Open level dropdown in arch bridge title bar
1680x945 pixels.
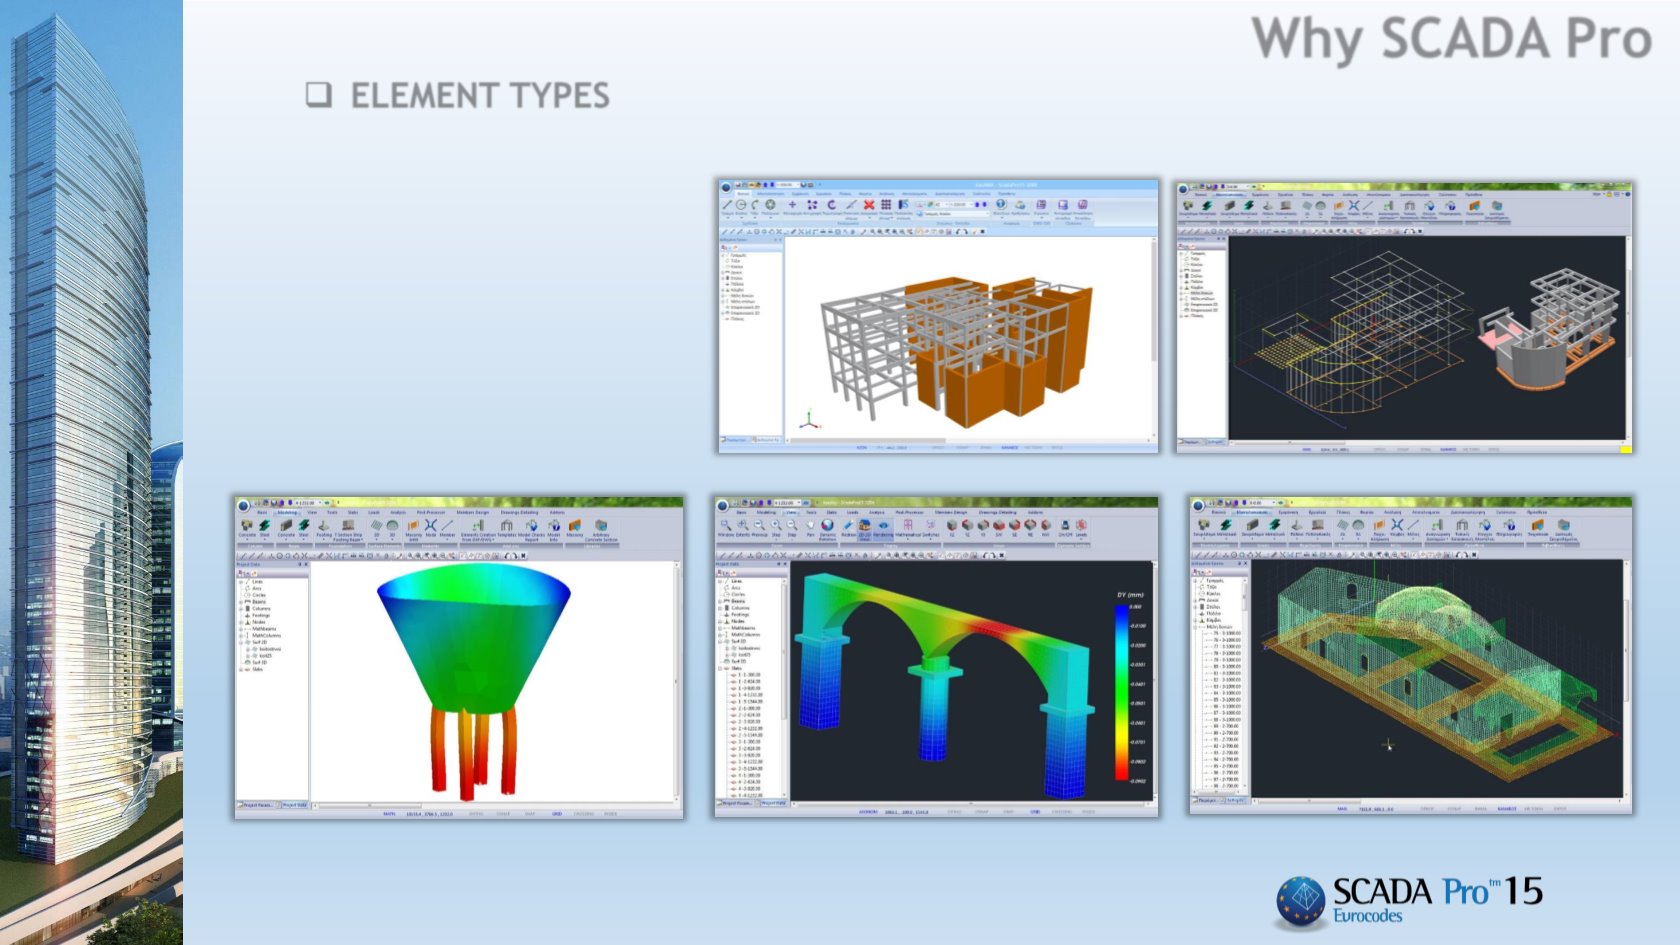point(798,503)
